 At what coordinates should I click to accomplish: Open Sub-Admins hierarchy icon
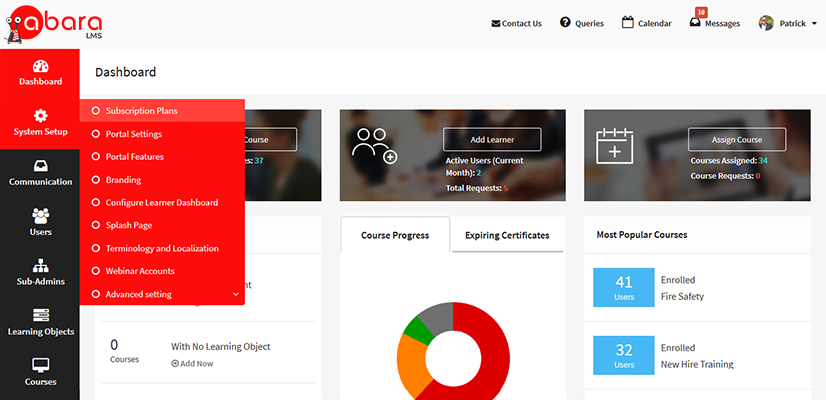(41, 266)
